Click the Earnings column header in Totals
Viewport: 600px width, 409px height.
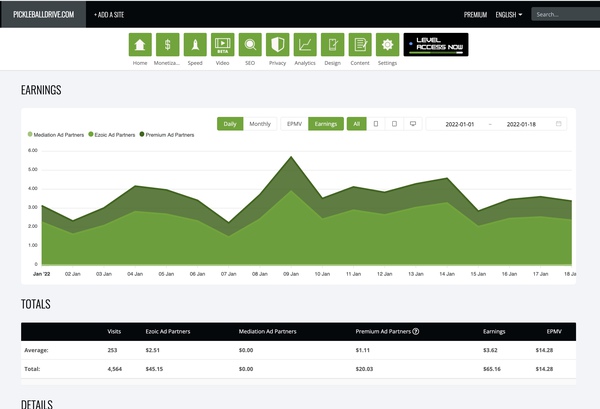[494, 331]
